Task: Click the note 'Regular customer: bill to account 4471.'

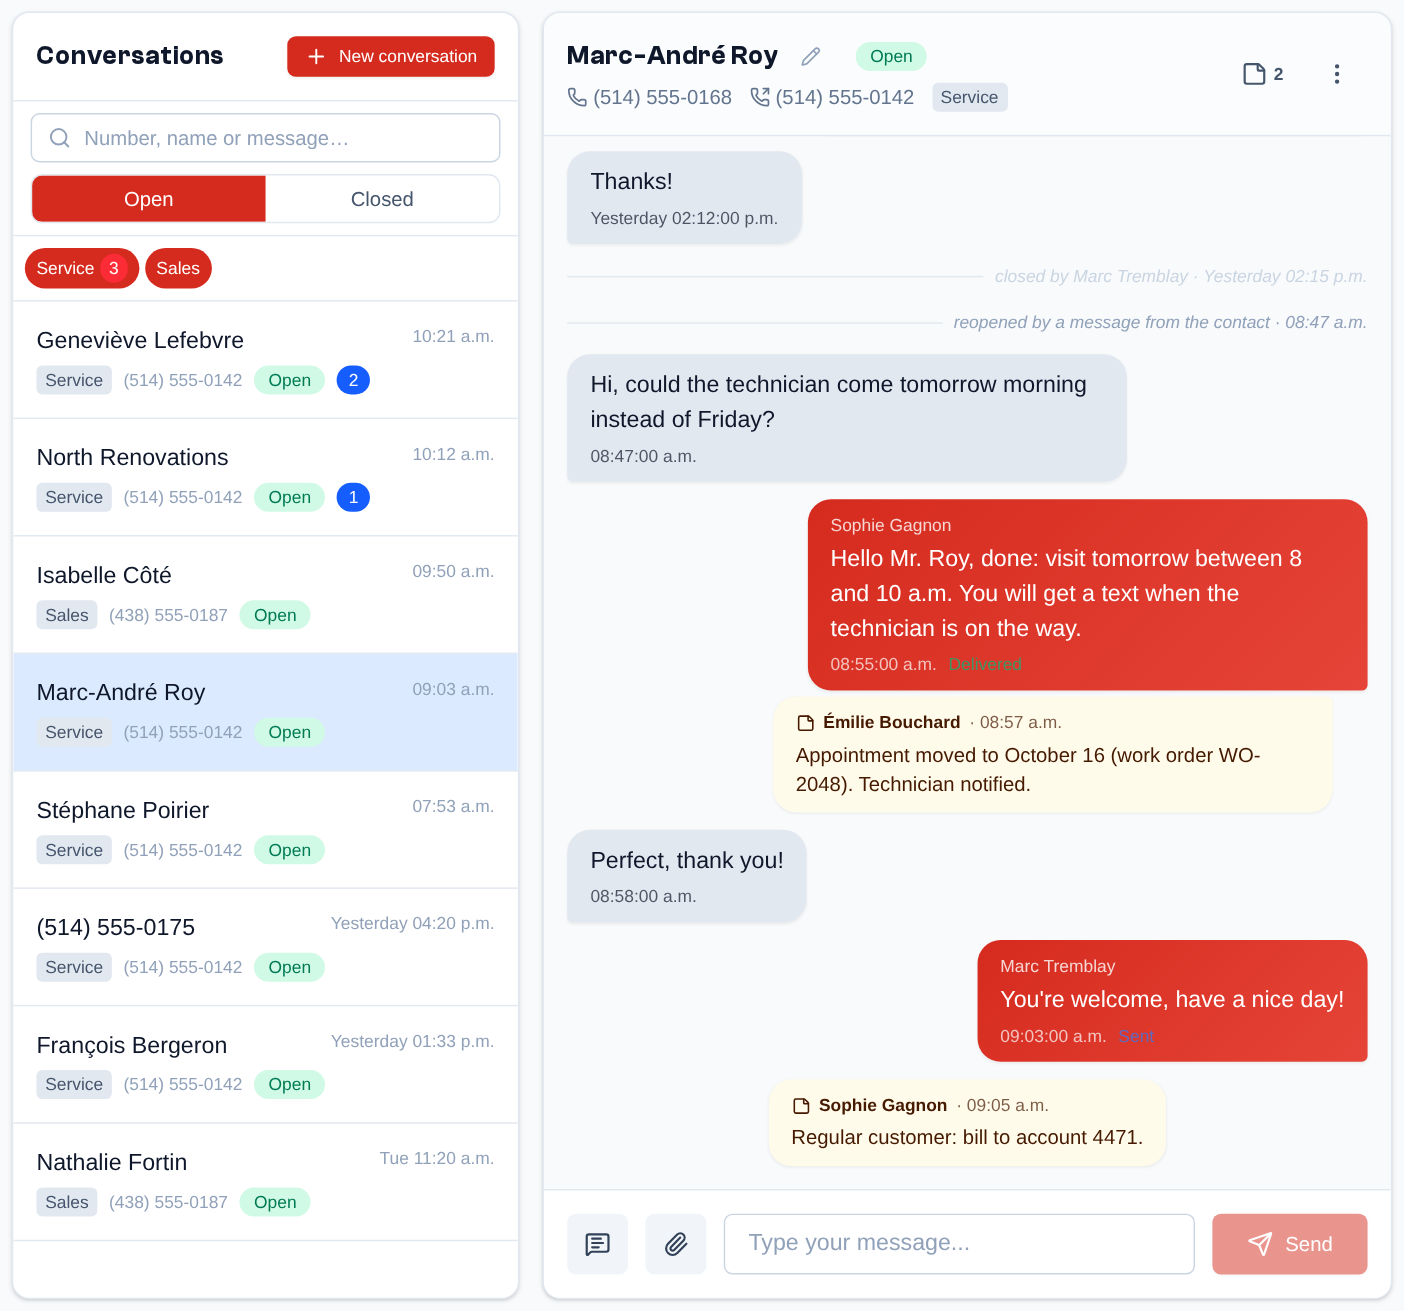Action: point(967,1122)
